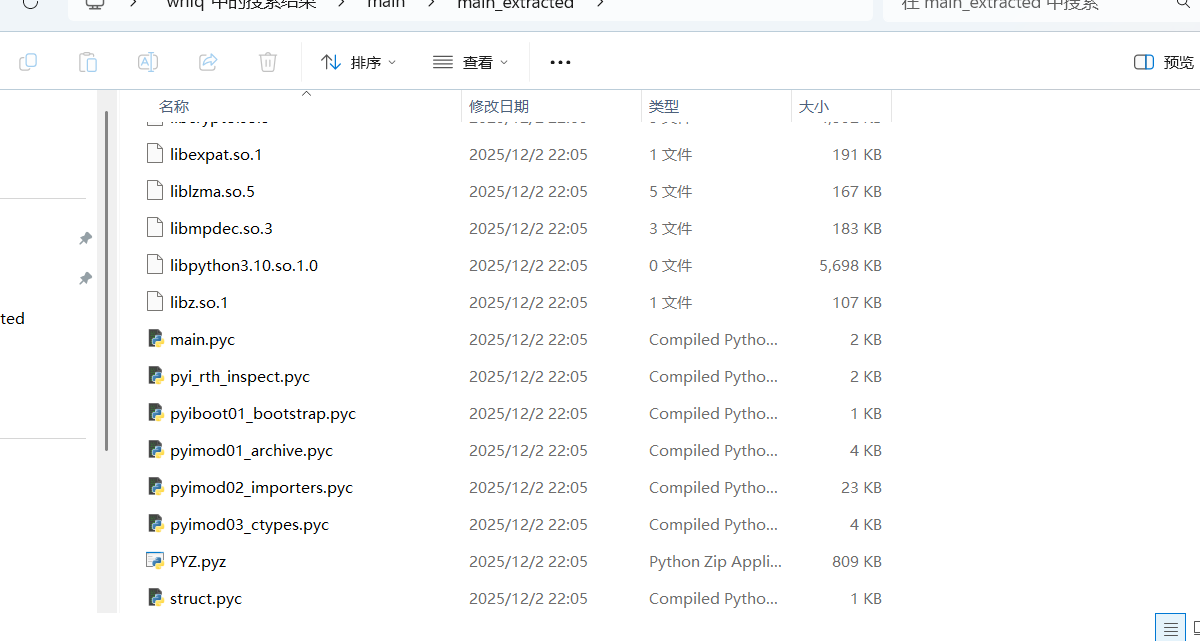Select the pyimod02_importers.pyc Python icon

point(155,487)
